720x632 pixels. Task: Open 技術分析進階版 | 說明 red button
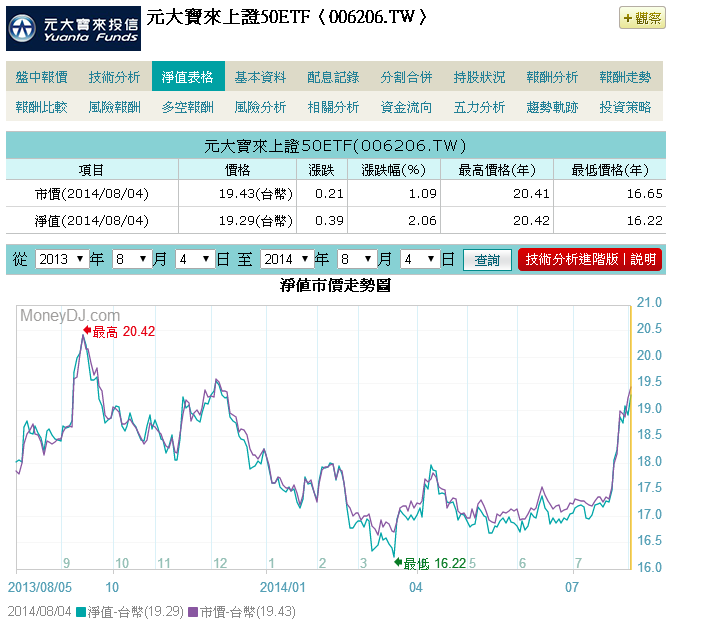click(590, 260)
